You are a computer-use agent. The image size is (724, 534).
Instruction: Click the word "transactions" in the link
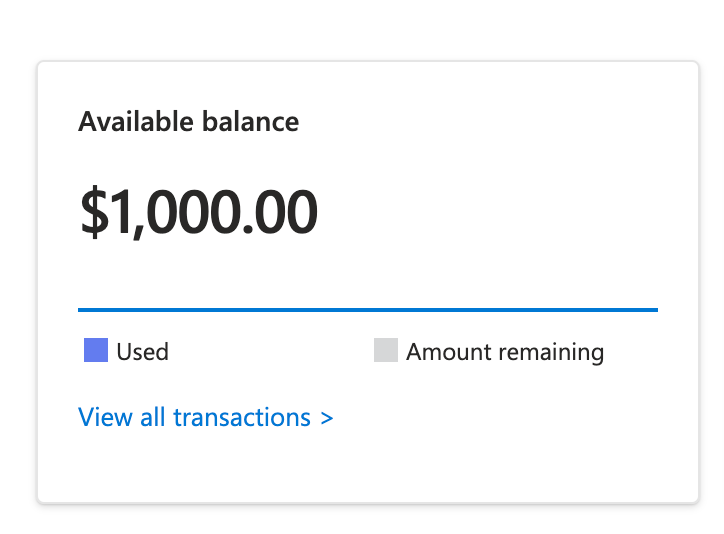tap(242, 417)
